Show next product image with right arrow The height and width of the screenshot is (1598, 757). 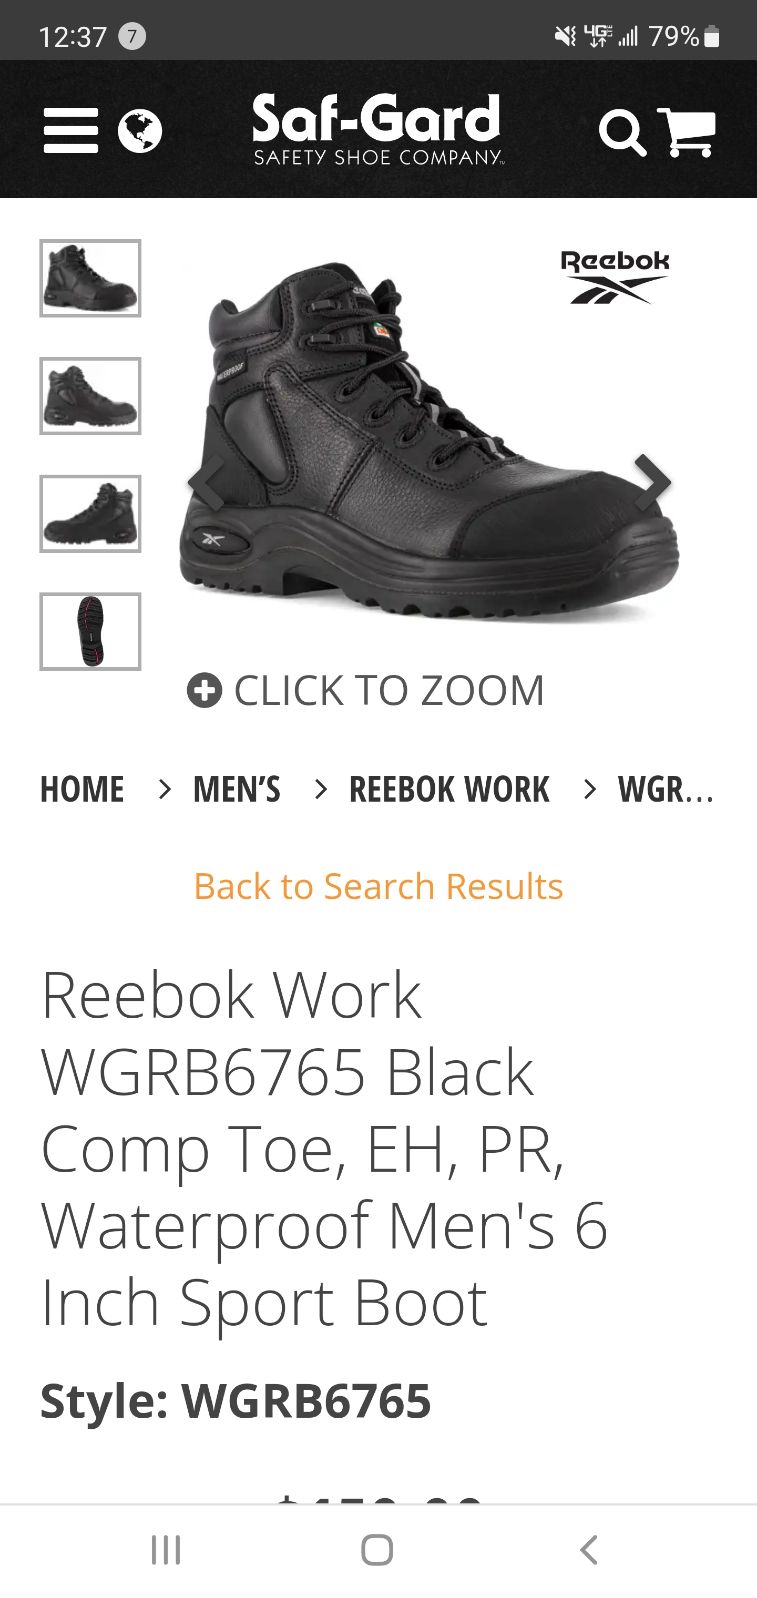click(652, 481)
